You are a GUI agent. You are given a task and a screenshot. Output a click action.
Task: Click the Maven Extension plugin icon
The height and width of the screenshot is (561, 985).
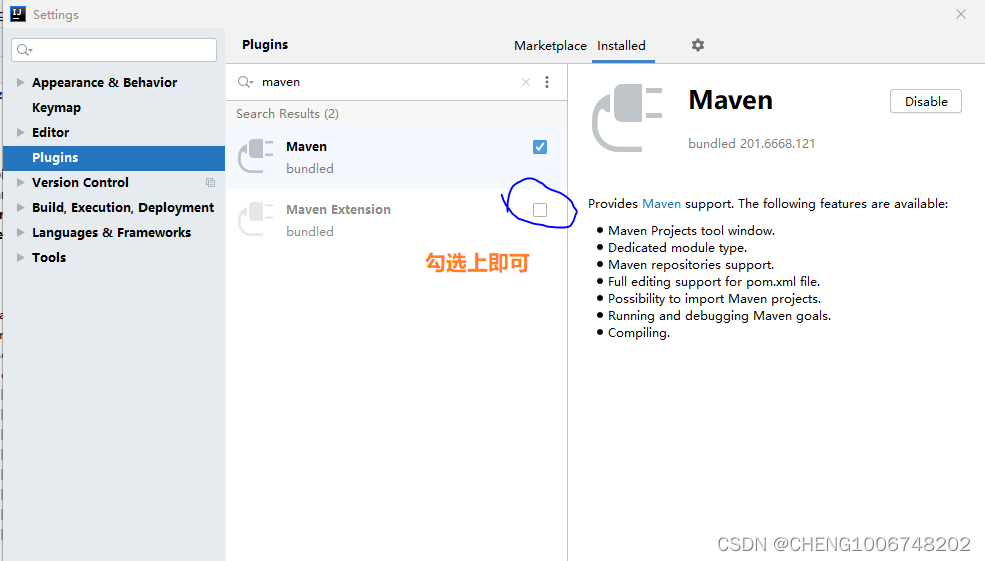point(256,219)
